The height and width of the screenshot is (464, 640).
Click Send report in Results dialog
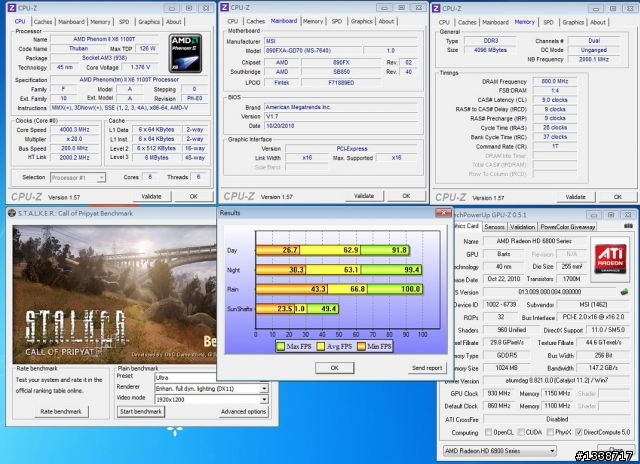click(427, 368)
